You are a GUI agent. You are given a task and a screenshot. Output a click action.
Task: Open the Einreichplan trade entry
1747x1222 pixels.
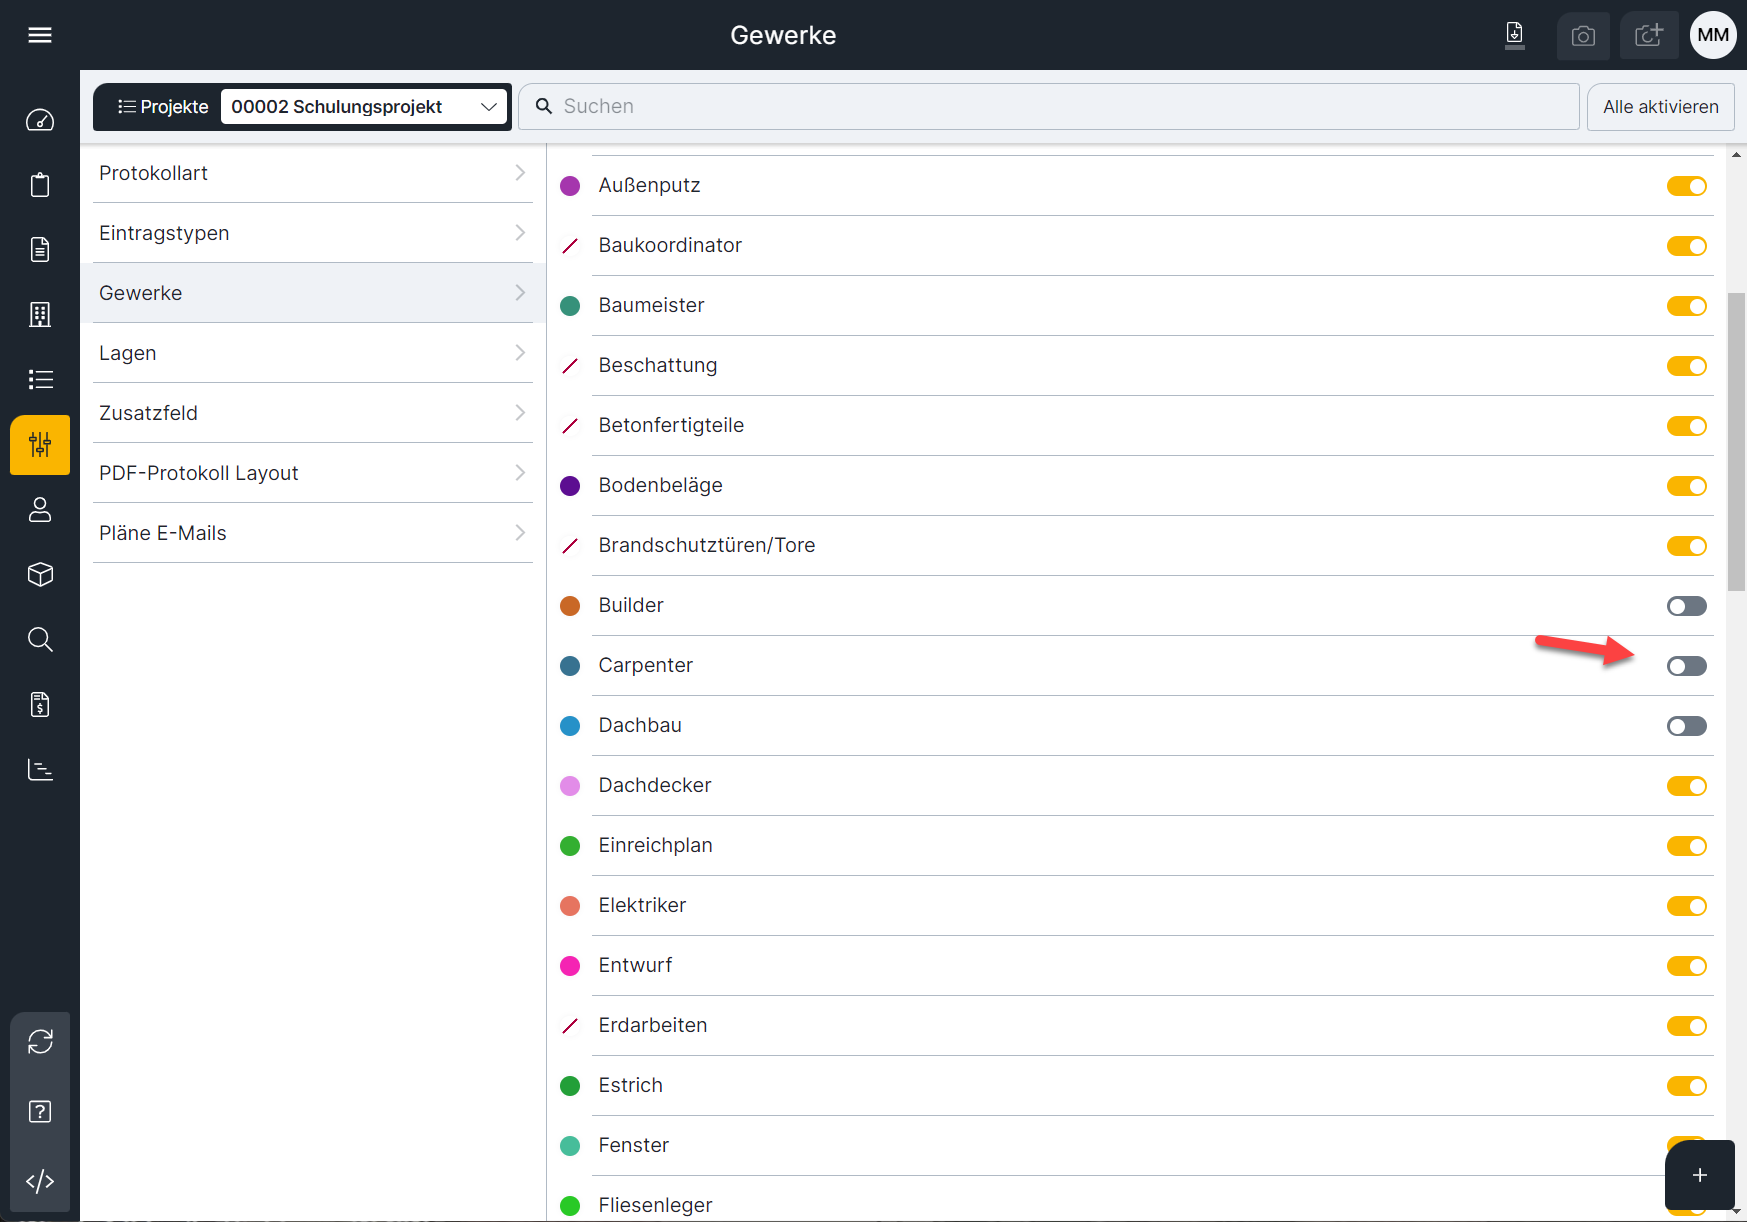tap(1137, 846)
